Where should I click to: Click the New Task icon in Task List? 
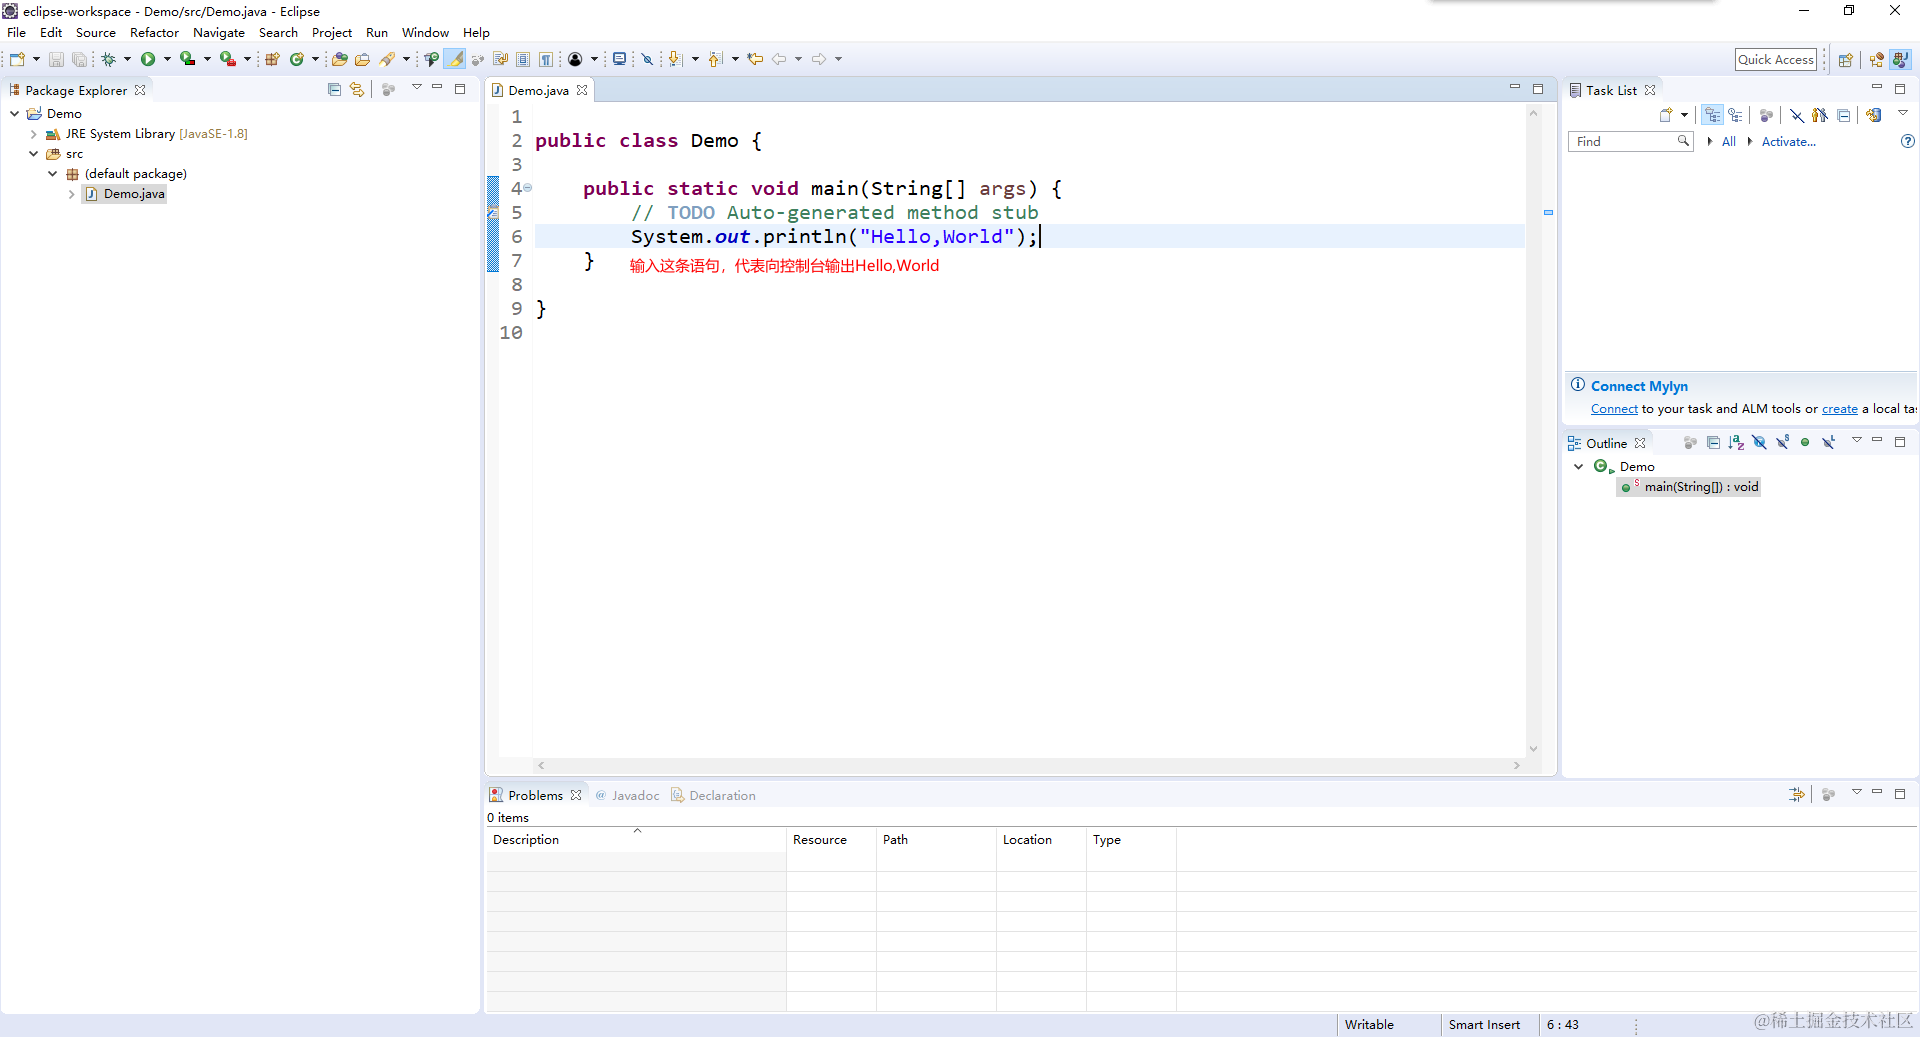point(1666,115)
